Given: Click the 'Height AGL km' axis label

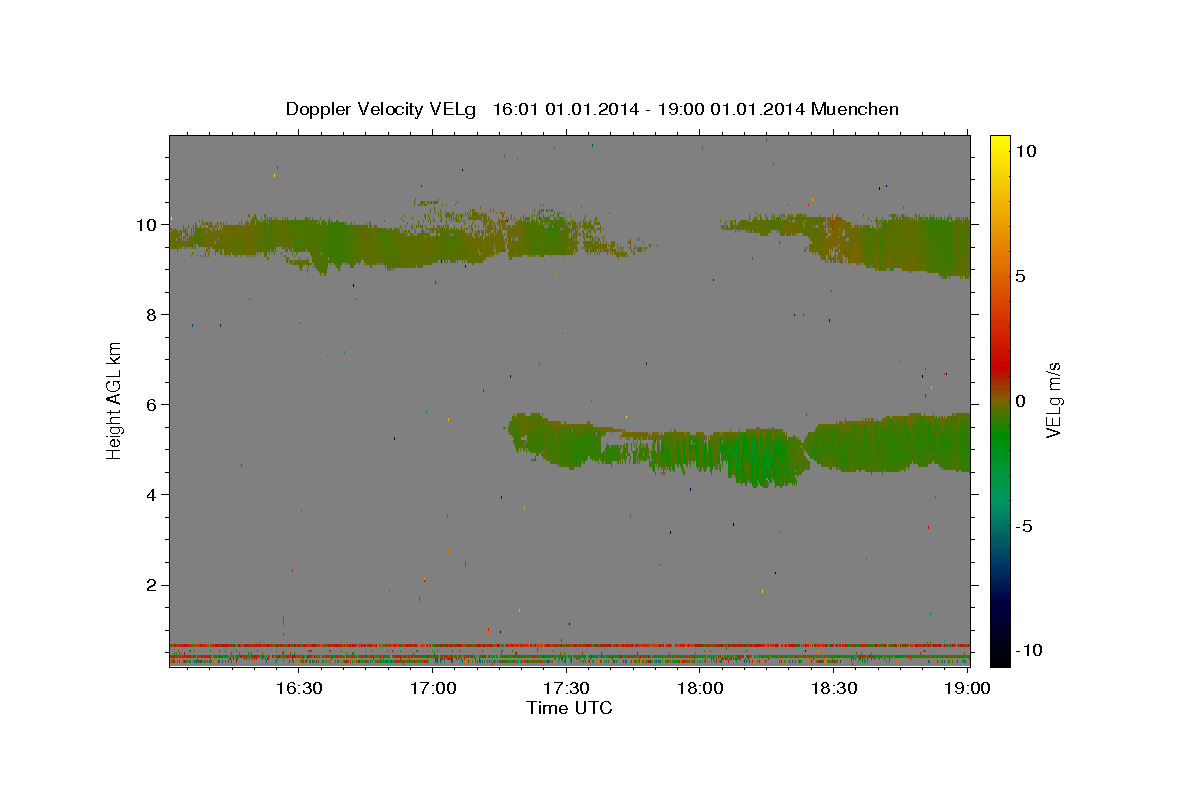Looking at the screenshot, I should 115,400.
